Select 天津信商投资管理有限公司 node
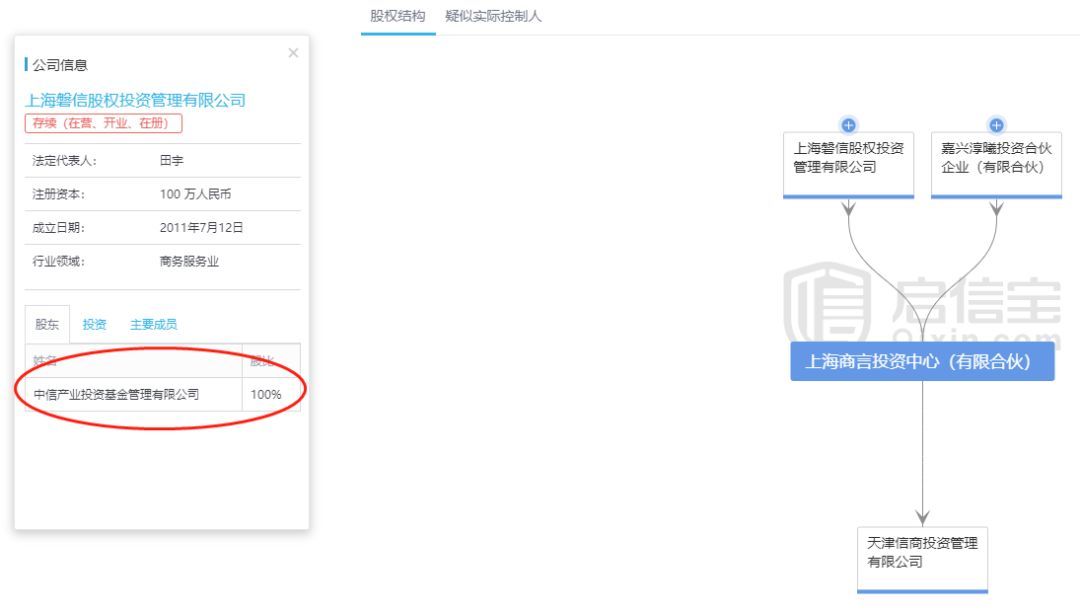The height and width of the screenshot is (612, 1080). [922, 559]
